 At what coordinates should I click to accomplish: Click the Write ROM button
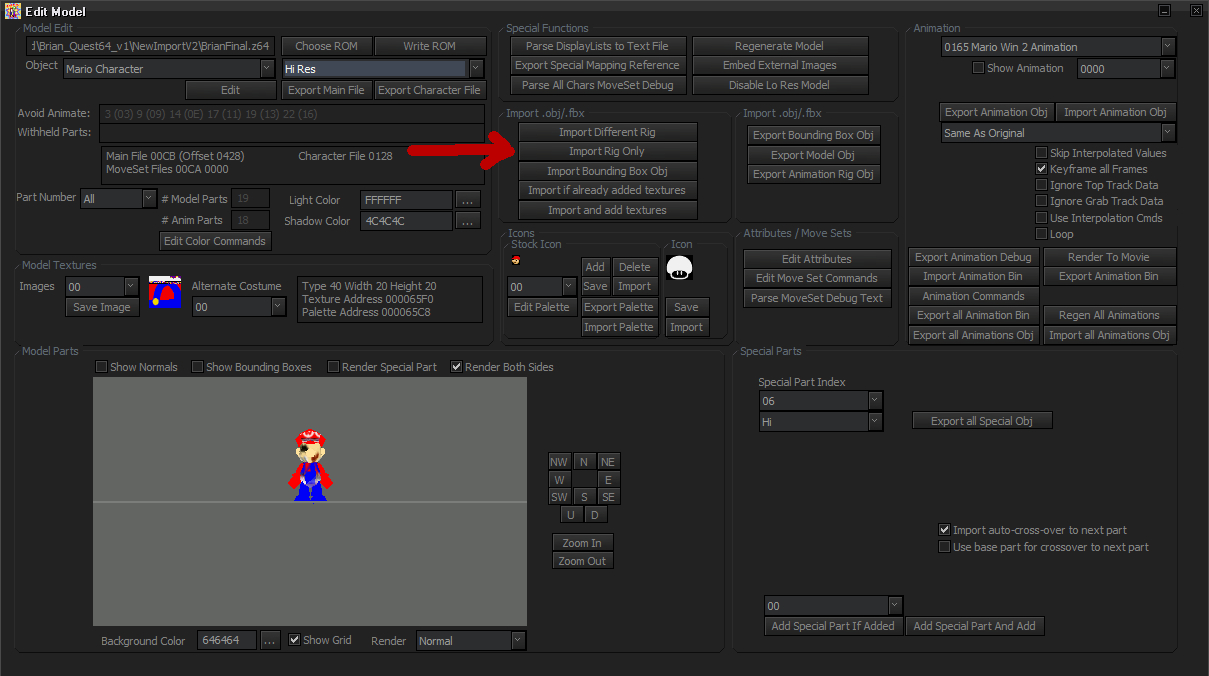(430, 46)
